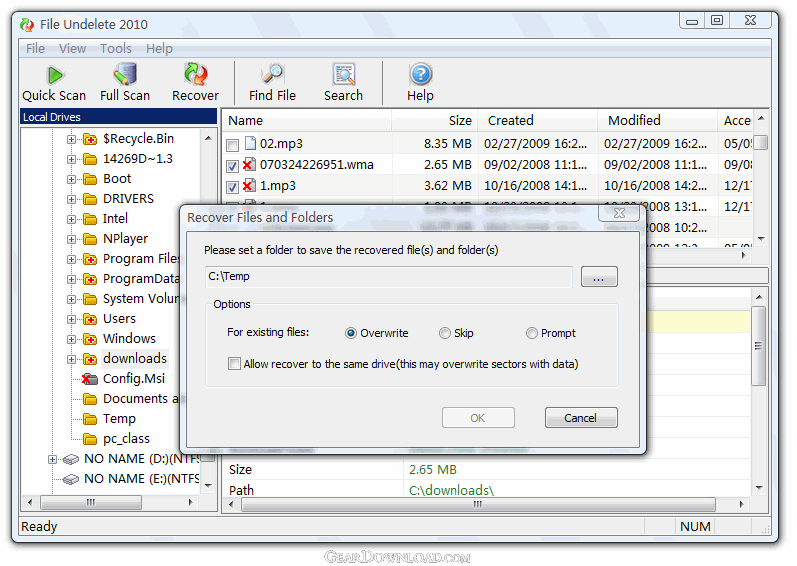Open the File menu
Screen dimensions: 797x566
(35, 49)
